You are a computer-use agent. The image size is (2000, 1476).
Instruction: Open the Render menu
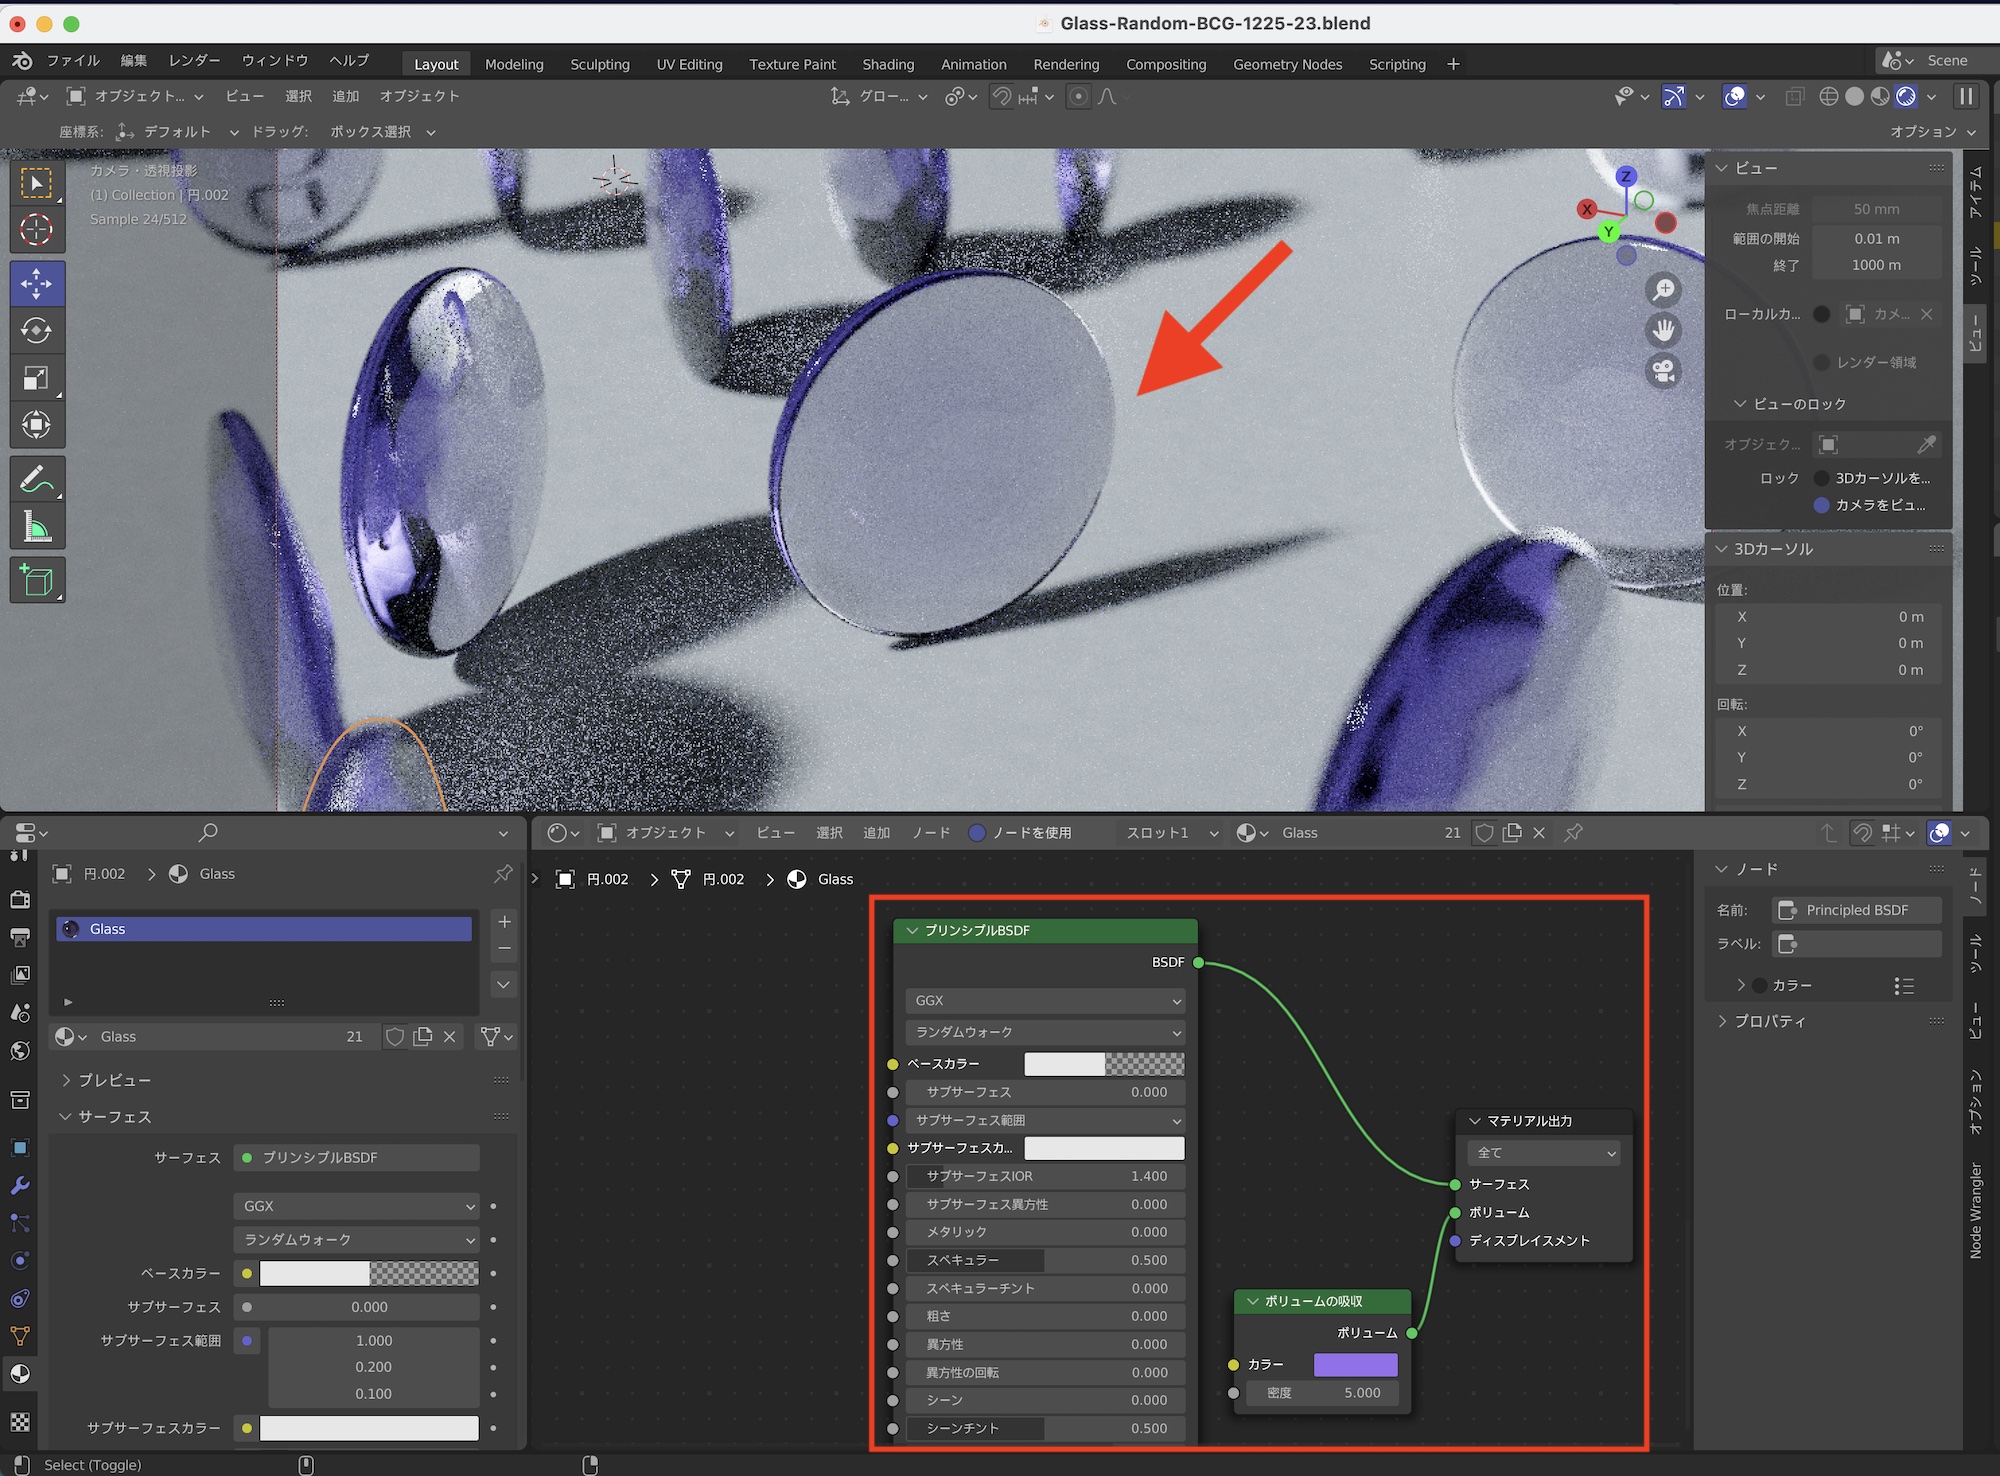coord(194,61)
